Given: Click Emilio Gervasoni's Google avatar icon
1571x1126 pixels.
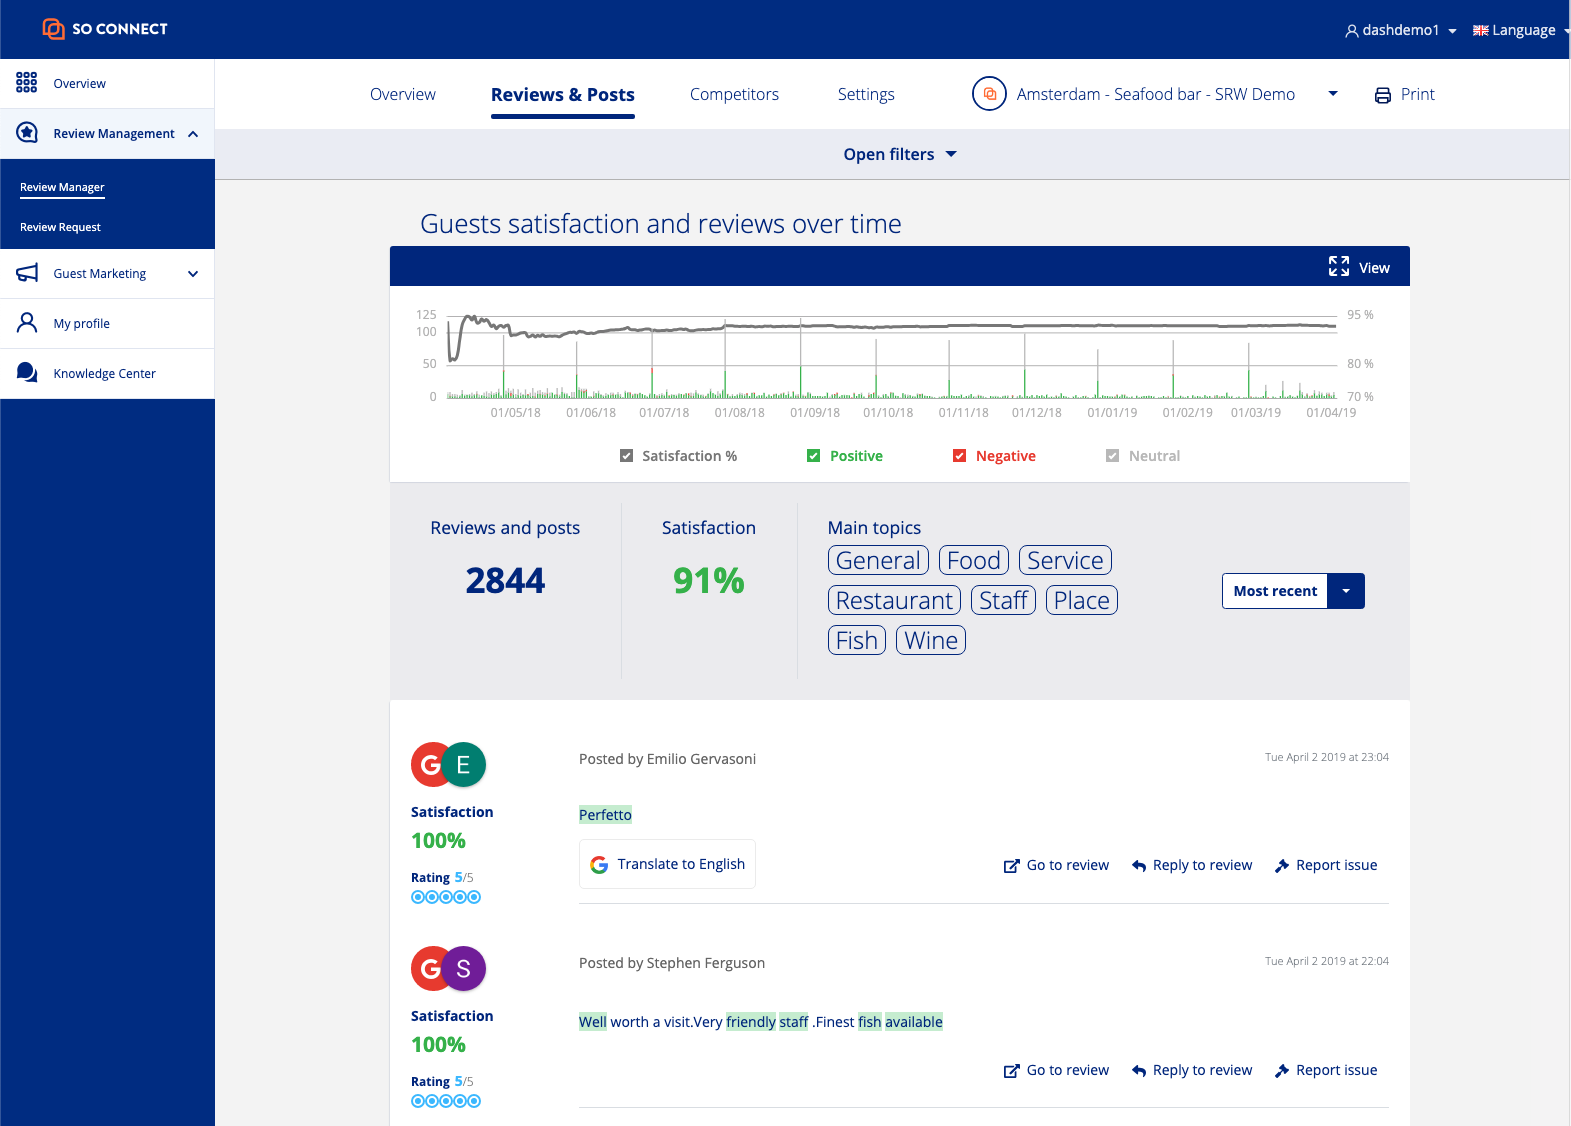Looking at the screenshot, I should click(431, 765).
